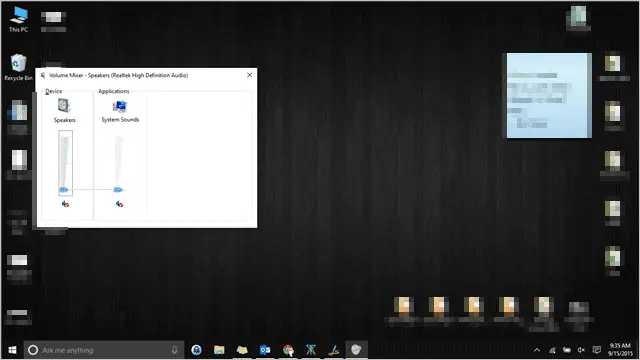Open the Speakers device icon in Volume Mixer
This screenshot has width=640, height=360.
(64, 106)
